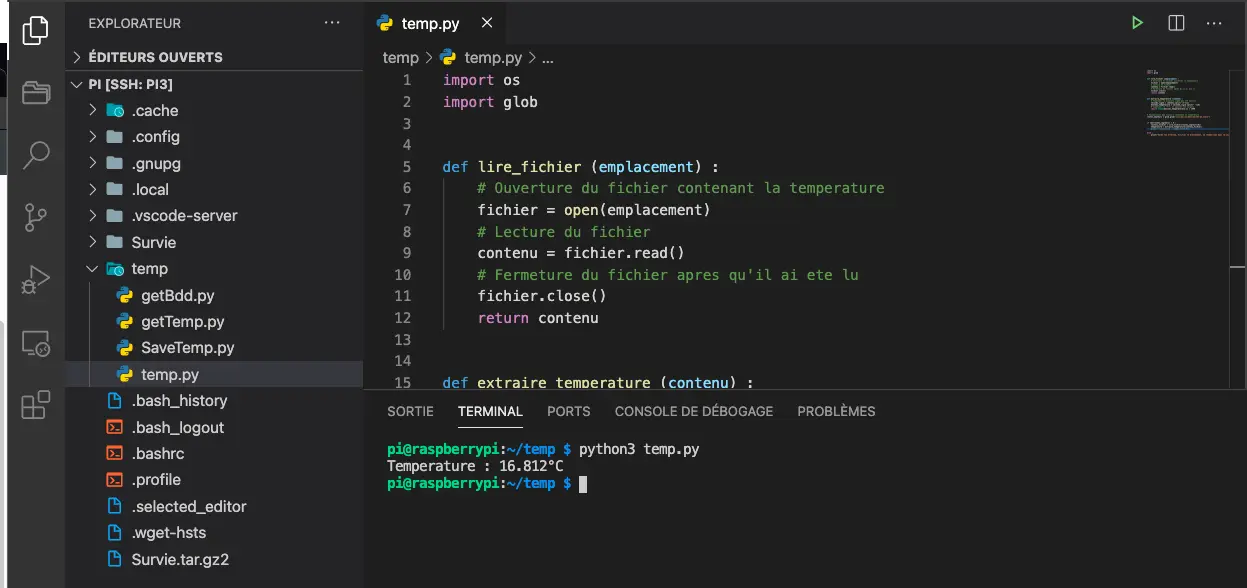
Task: Open the Remote Explorer monitor icon
Action: tap(35, 343)
